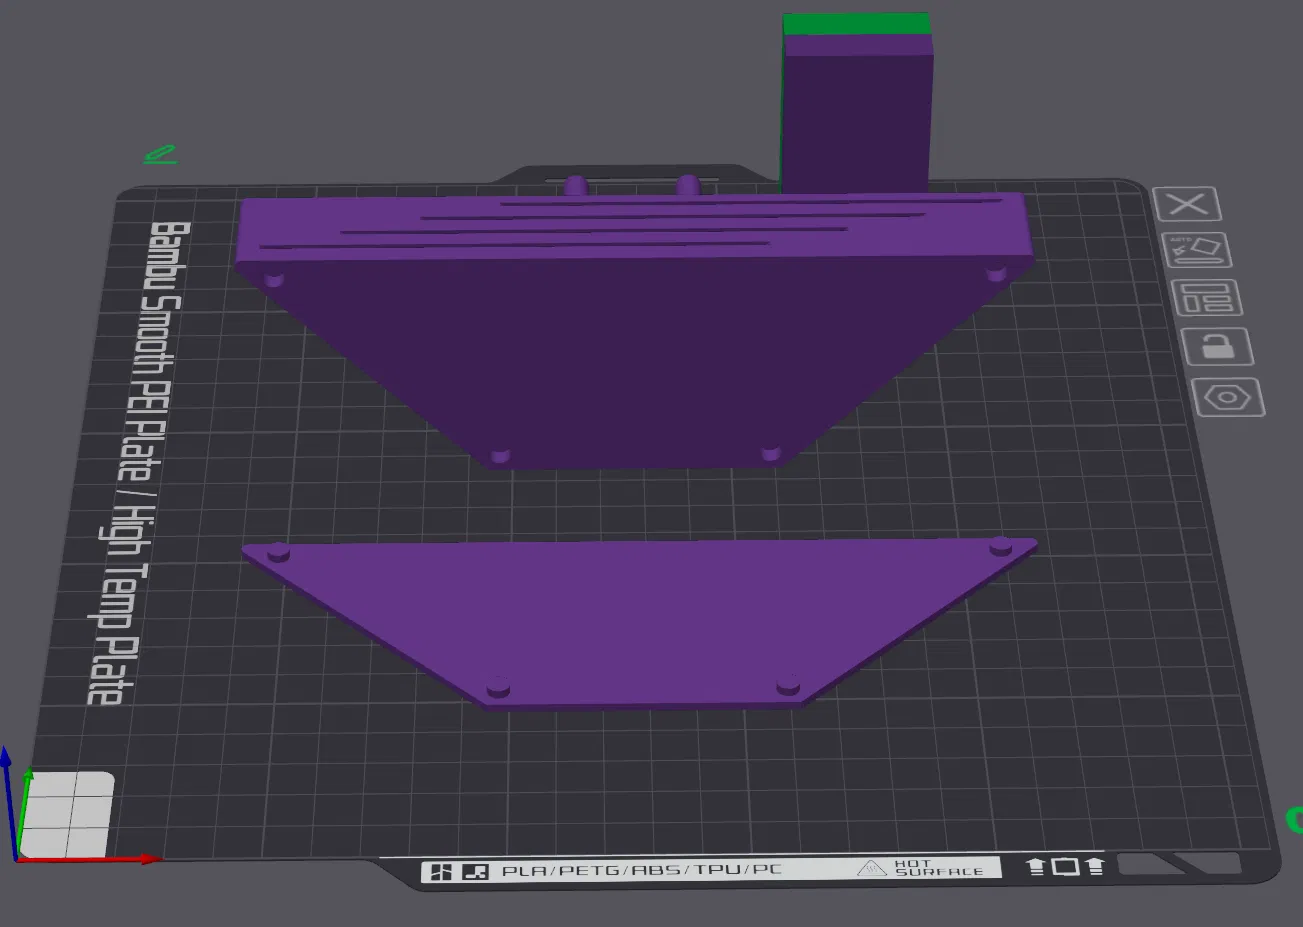Click the green pencil edit plate name icon
The image size is (1303, 927).
coord(161,154)
